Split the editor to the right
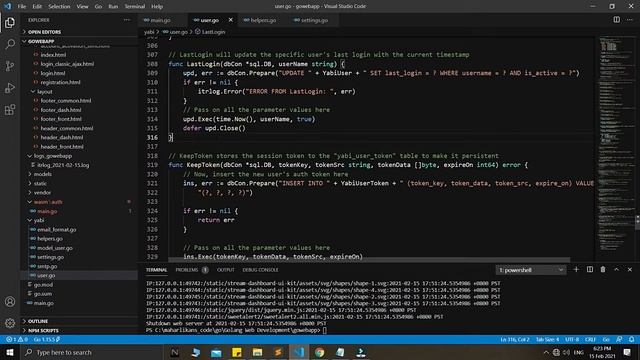The width and height of the screenshot is (640, 360). [x=616, y=20]
